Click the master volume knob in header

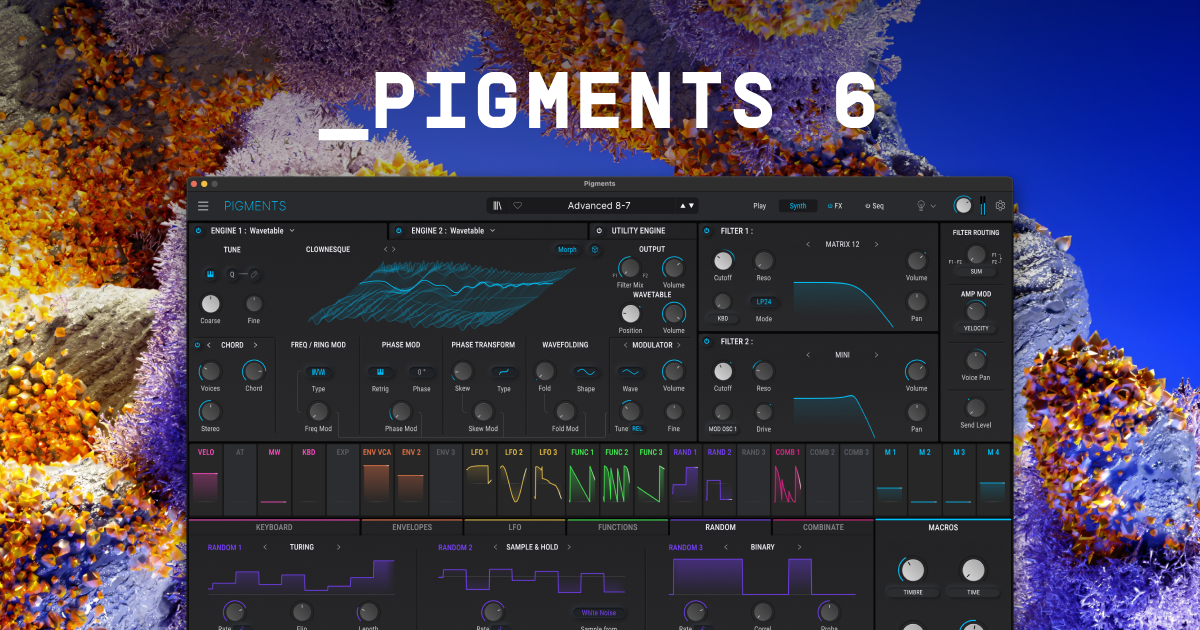click(x=962, y=205)
